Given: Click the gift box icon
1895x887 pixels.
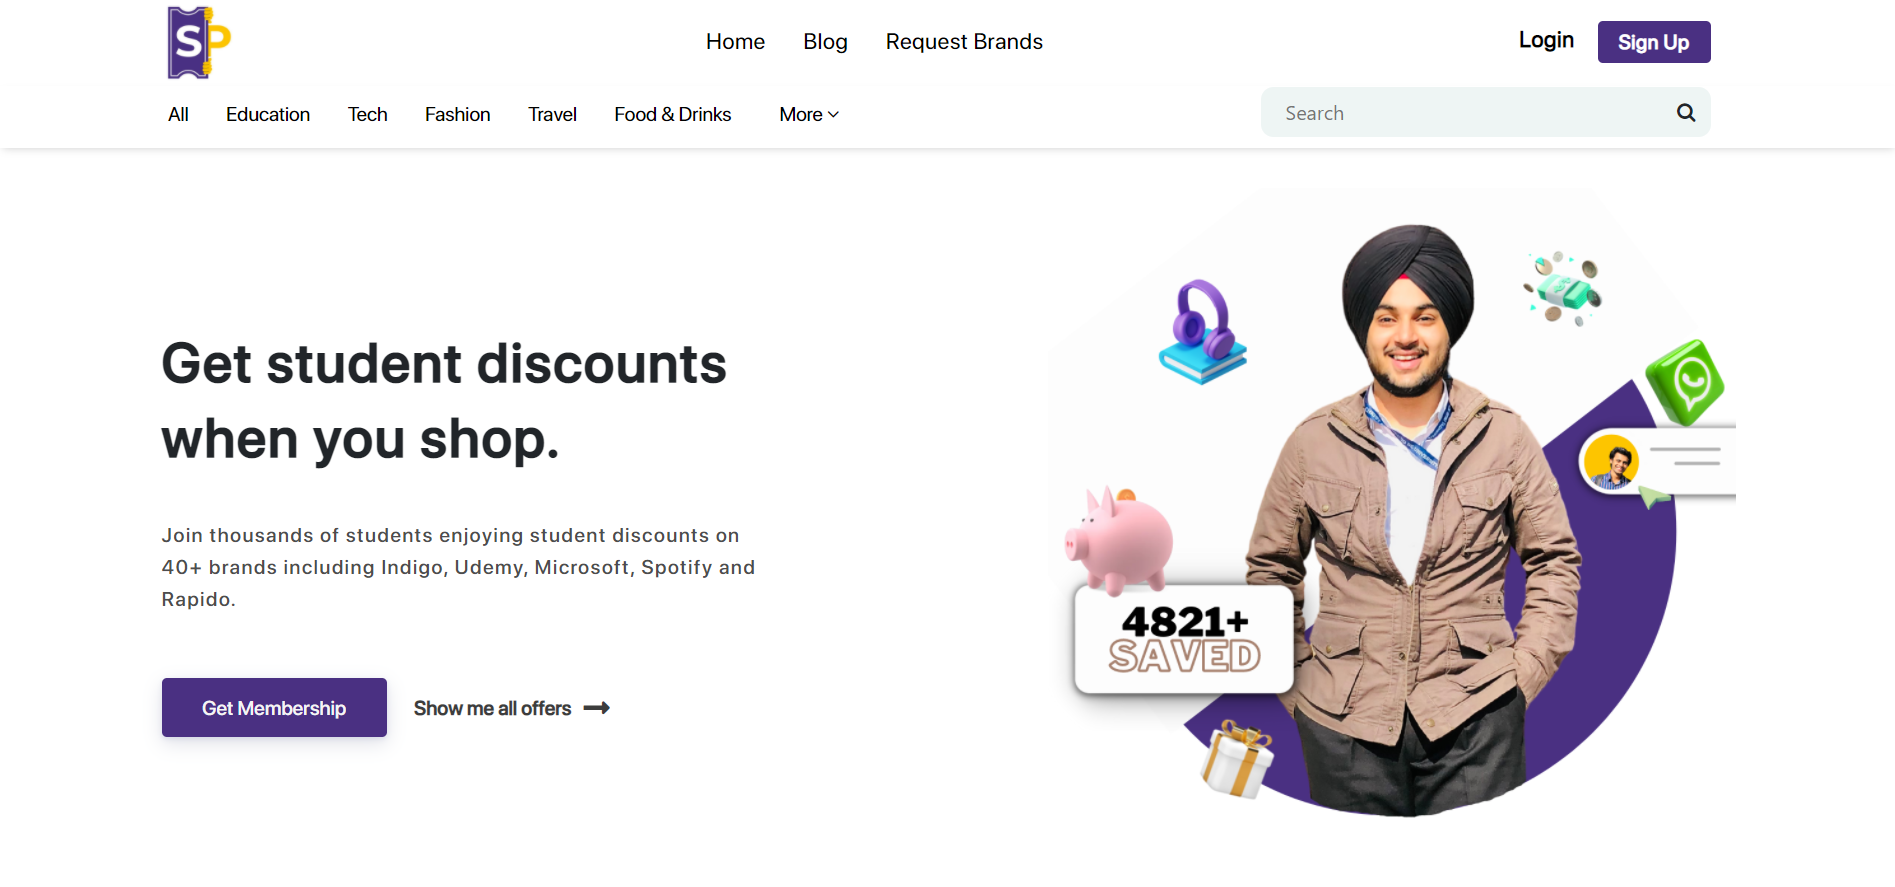Looking at the screenshot, I should [1237, 759].
